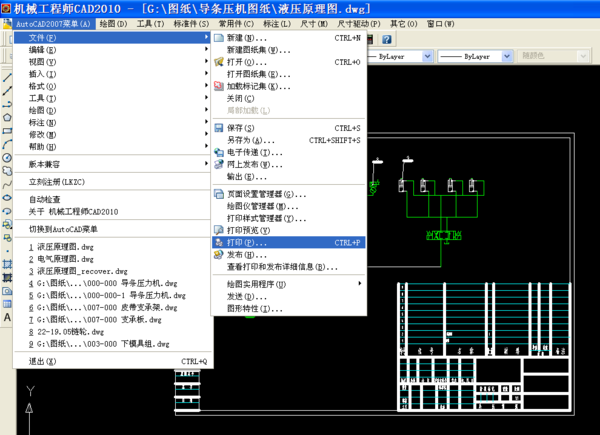This screenshot has width=600, height=435.
Task: Open the 尺寸驱动(P) menu bar item
Action: [x=359, y=24]
